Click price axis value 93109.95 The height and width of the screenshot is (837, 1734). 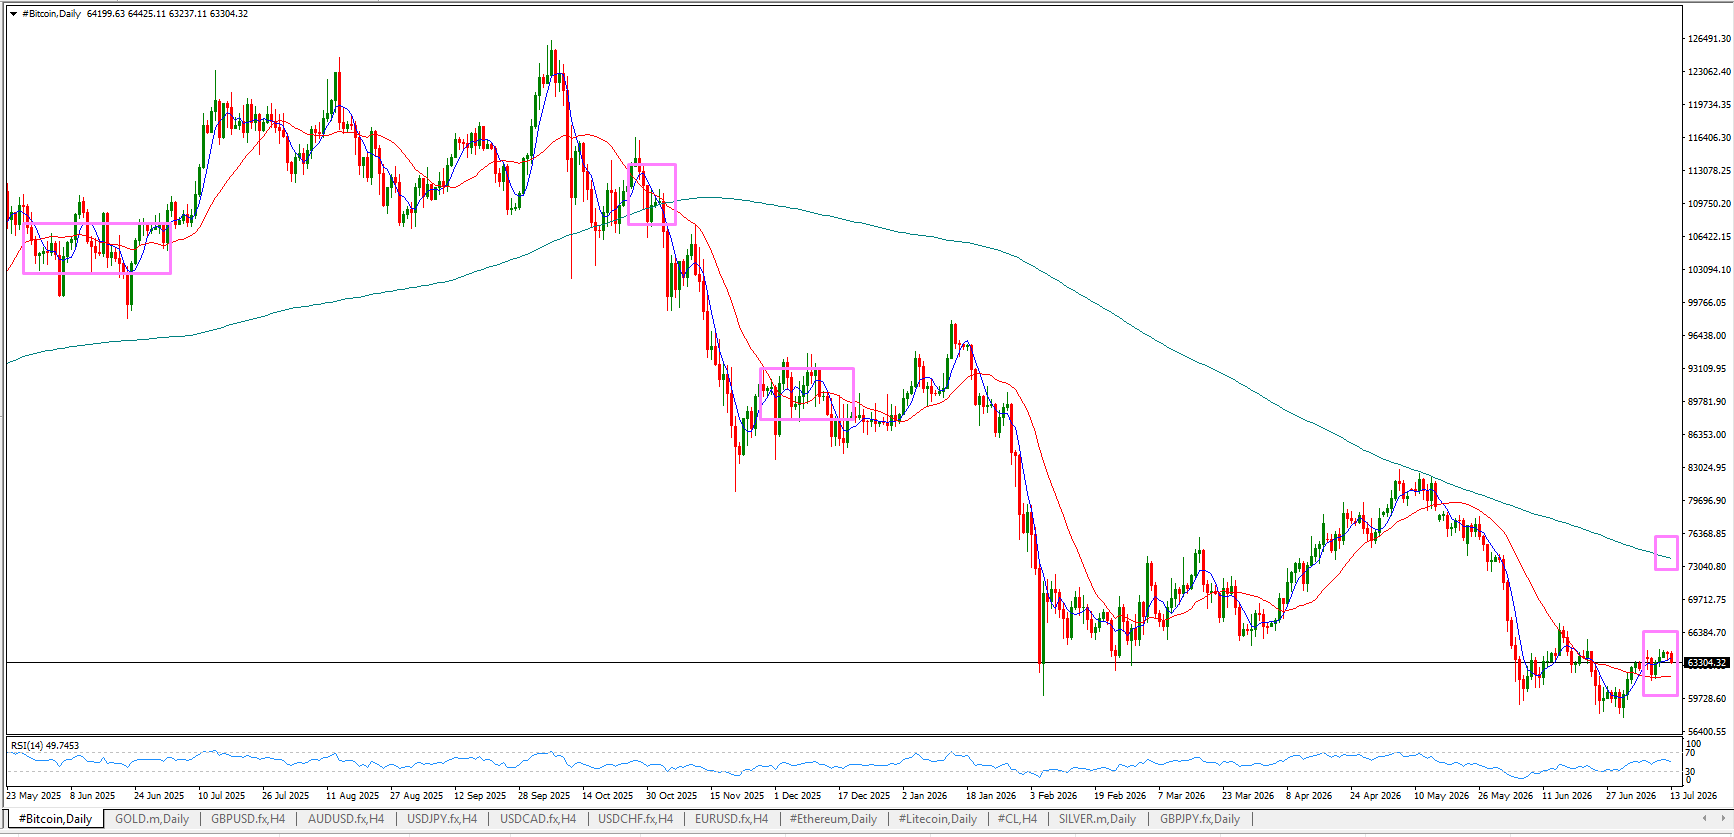pyautogui.click(x=1707, y=369)
